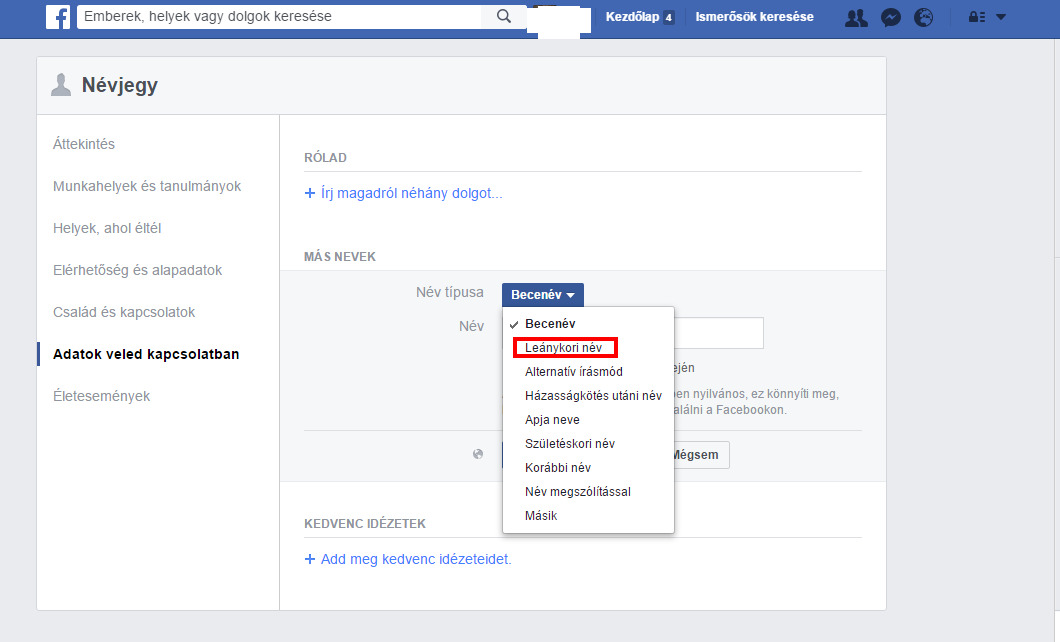Open Helyek, ahol éltél section
The width and height of the screenshot is (1060, 642).
107,228
